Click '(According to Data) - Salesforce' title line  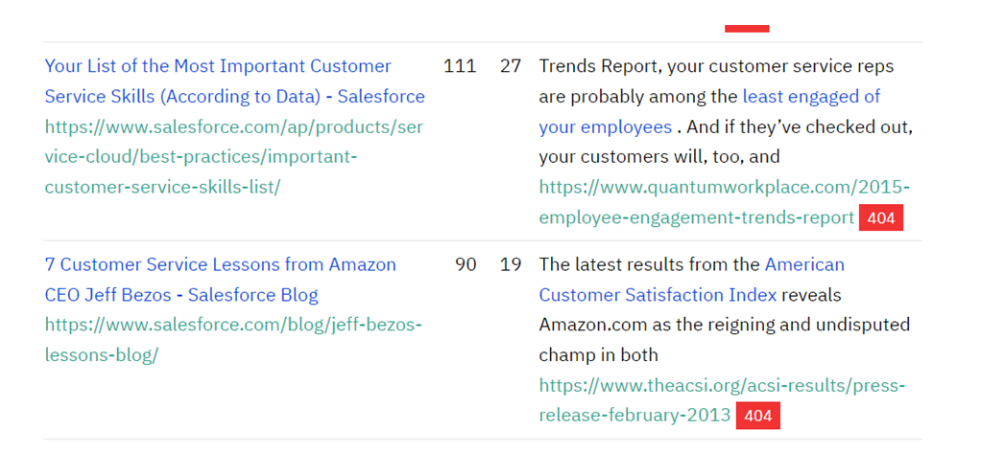coord(235,97)
